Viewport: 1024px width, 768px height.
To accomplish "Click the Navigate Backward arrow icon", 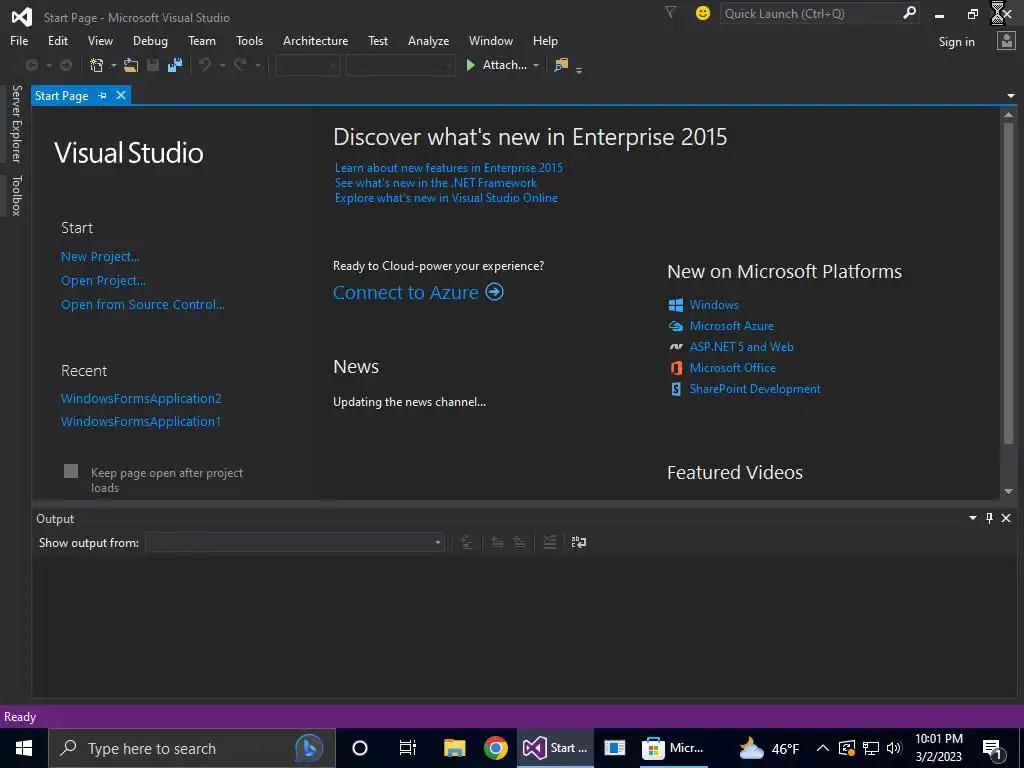I will click(31, 65).
